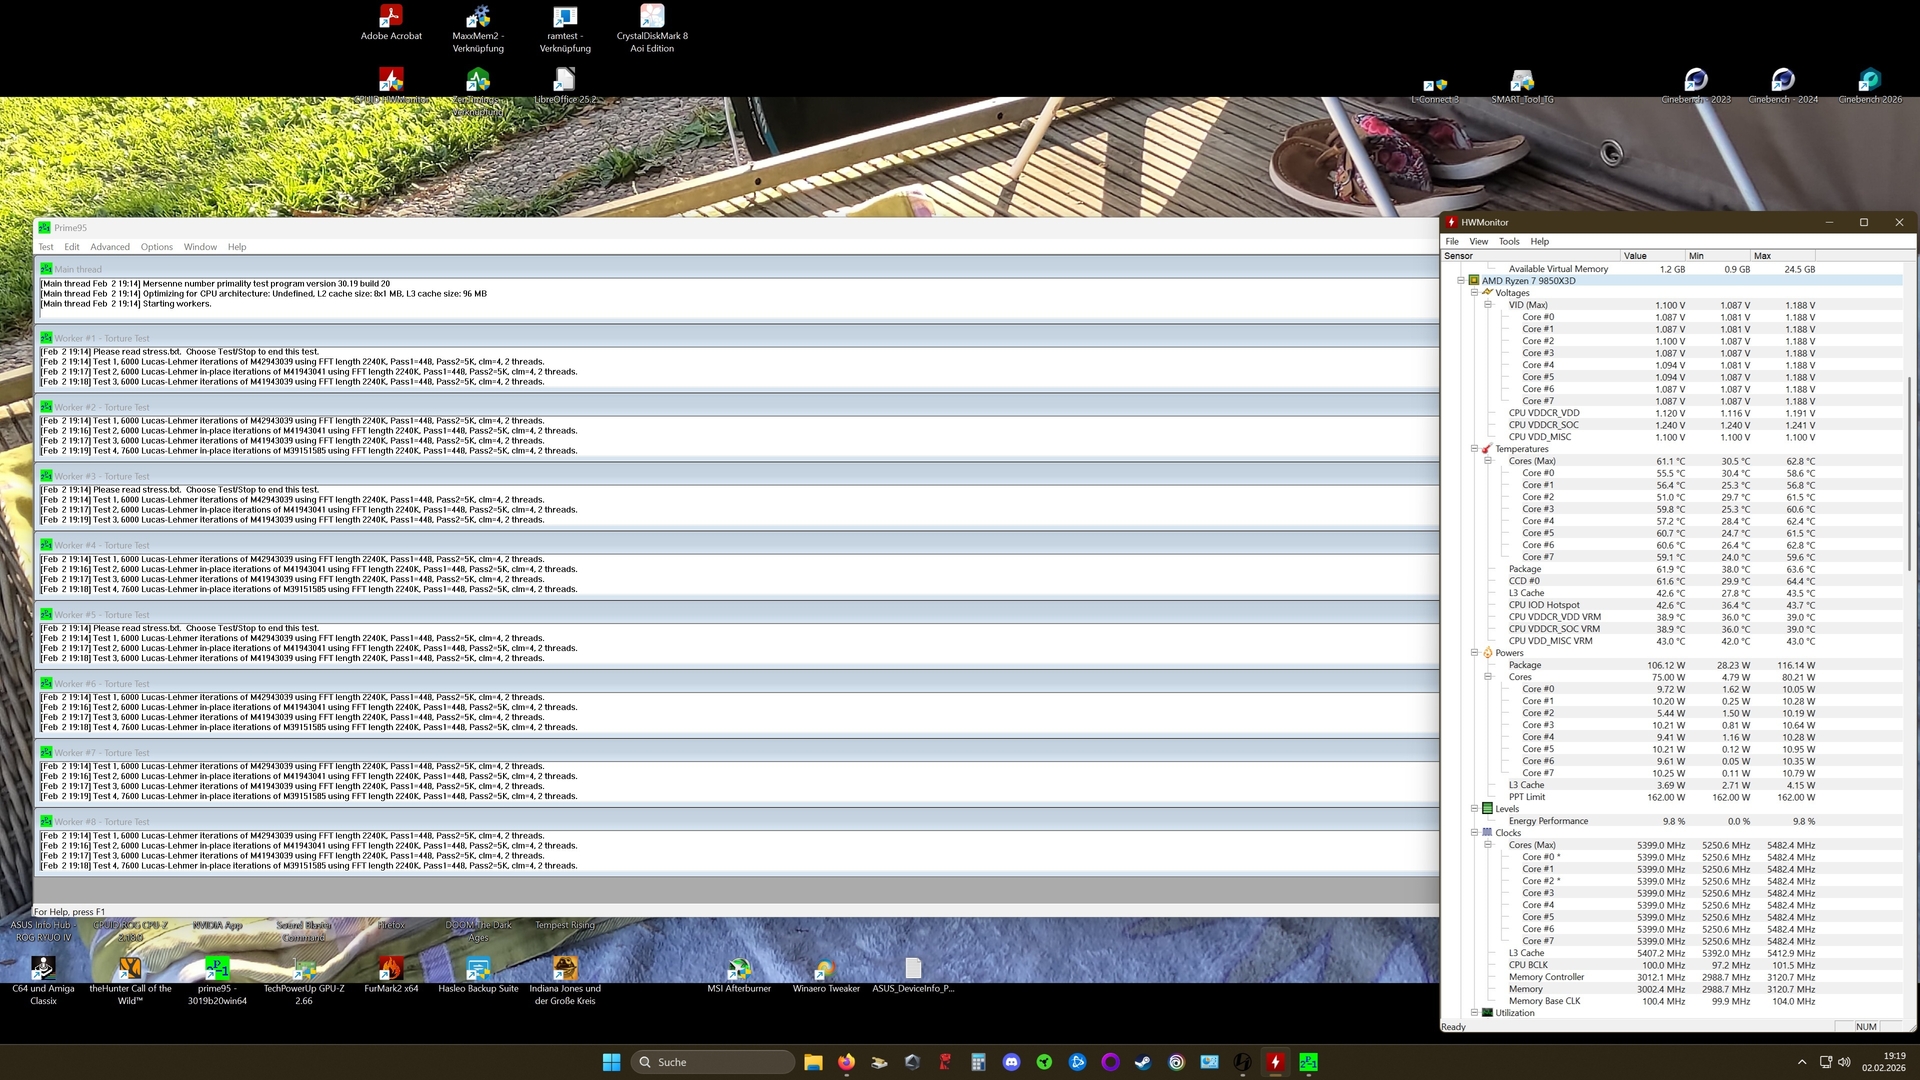Open TechPowerUp GPU-Z shortcut icon
Screen dimensions: 1920x1080
click(304, 968)
